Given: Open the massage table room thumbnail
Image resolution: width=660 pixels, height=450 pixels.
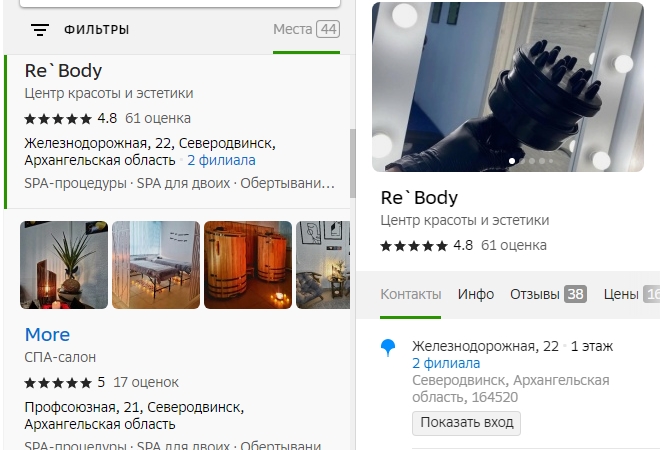Looking at the screenshot, I should (x=156, y=265).
